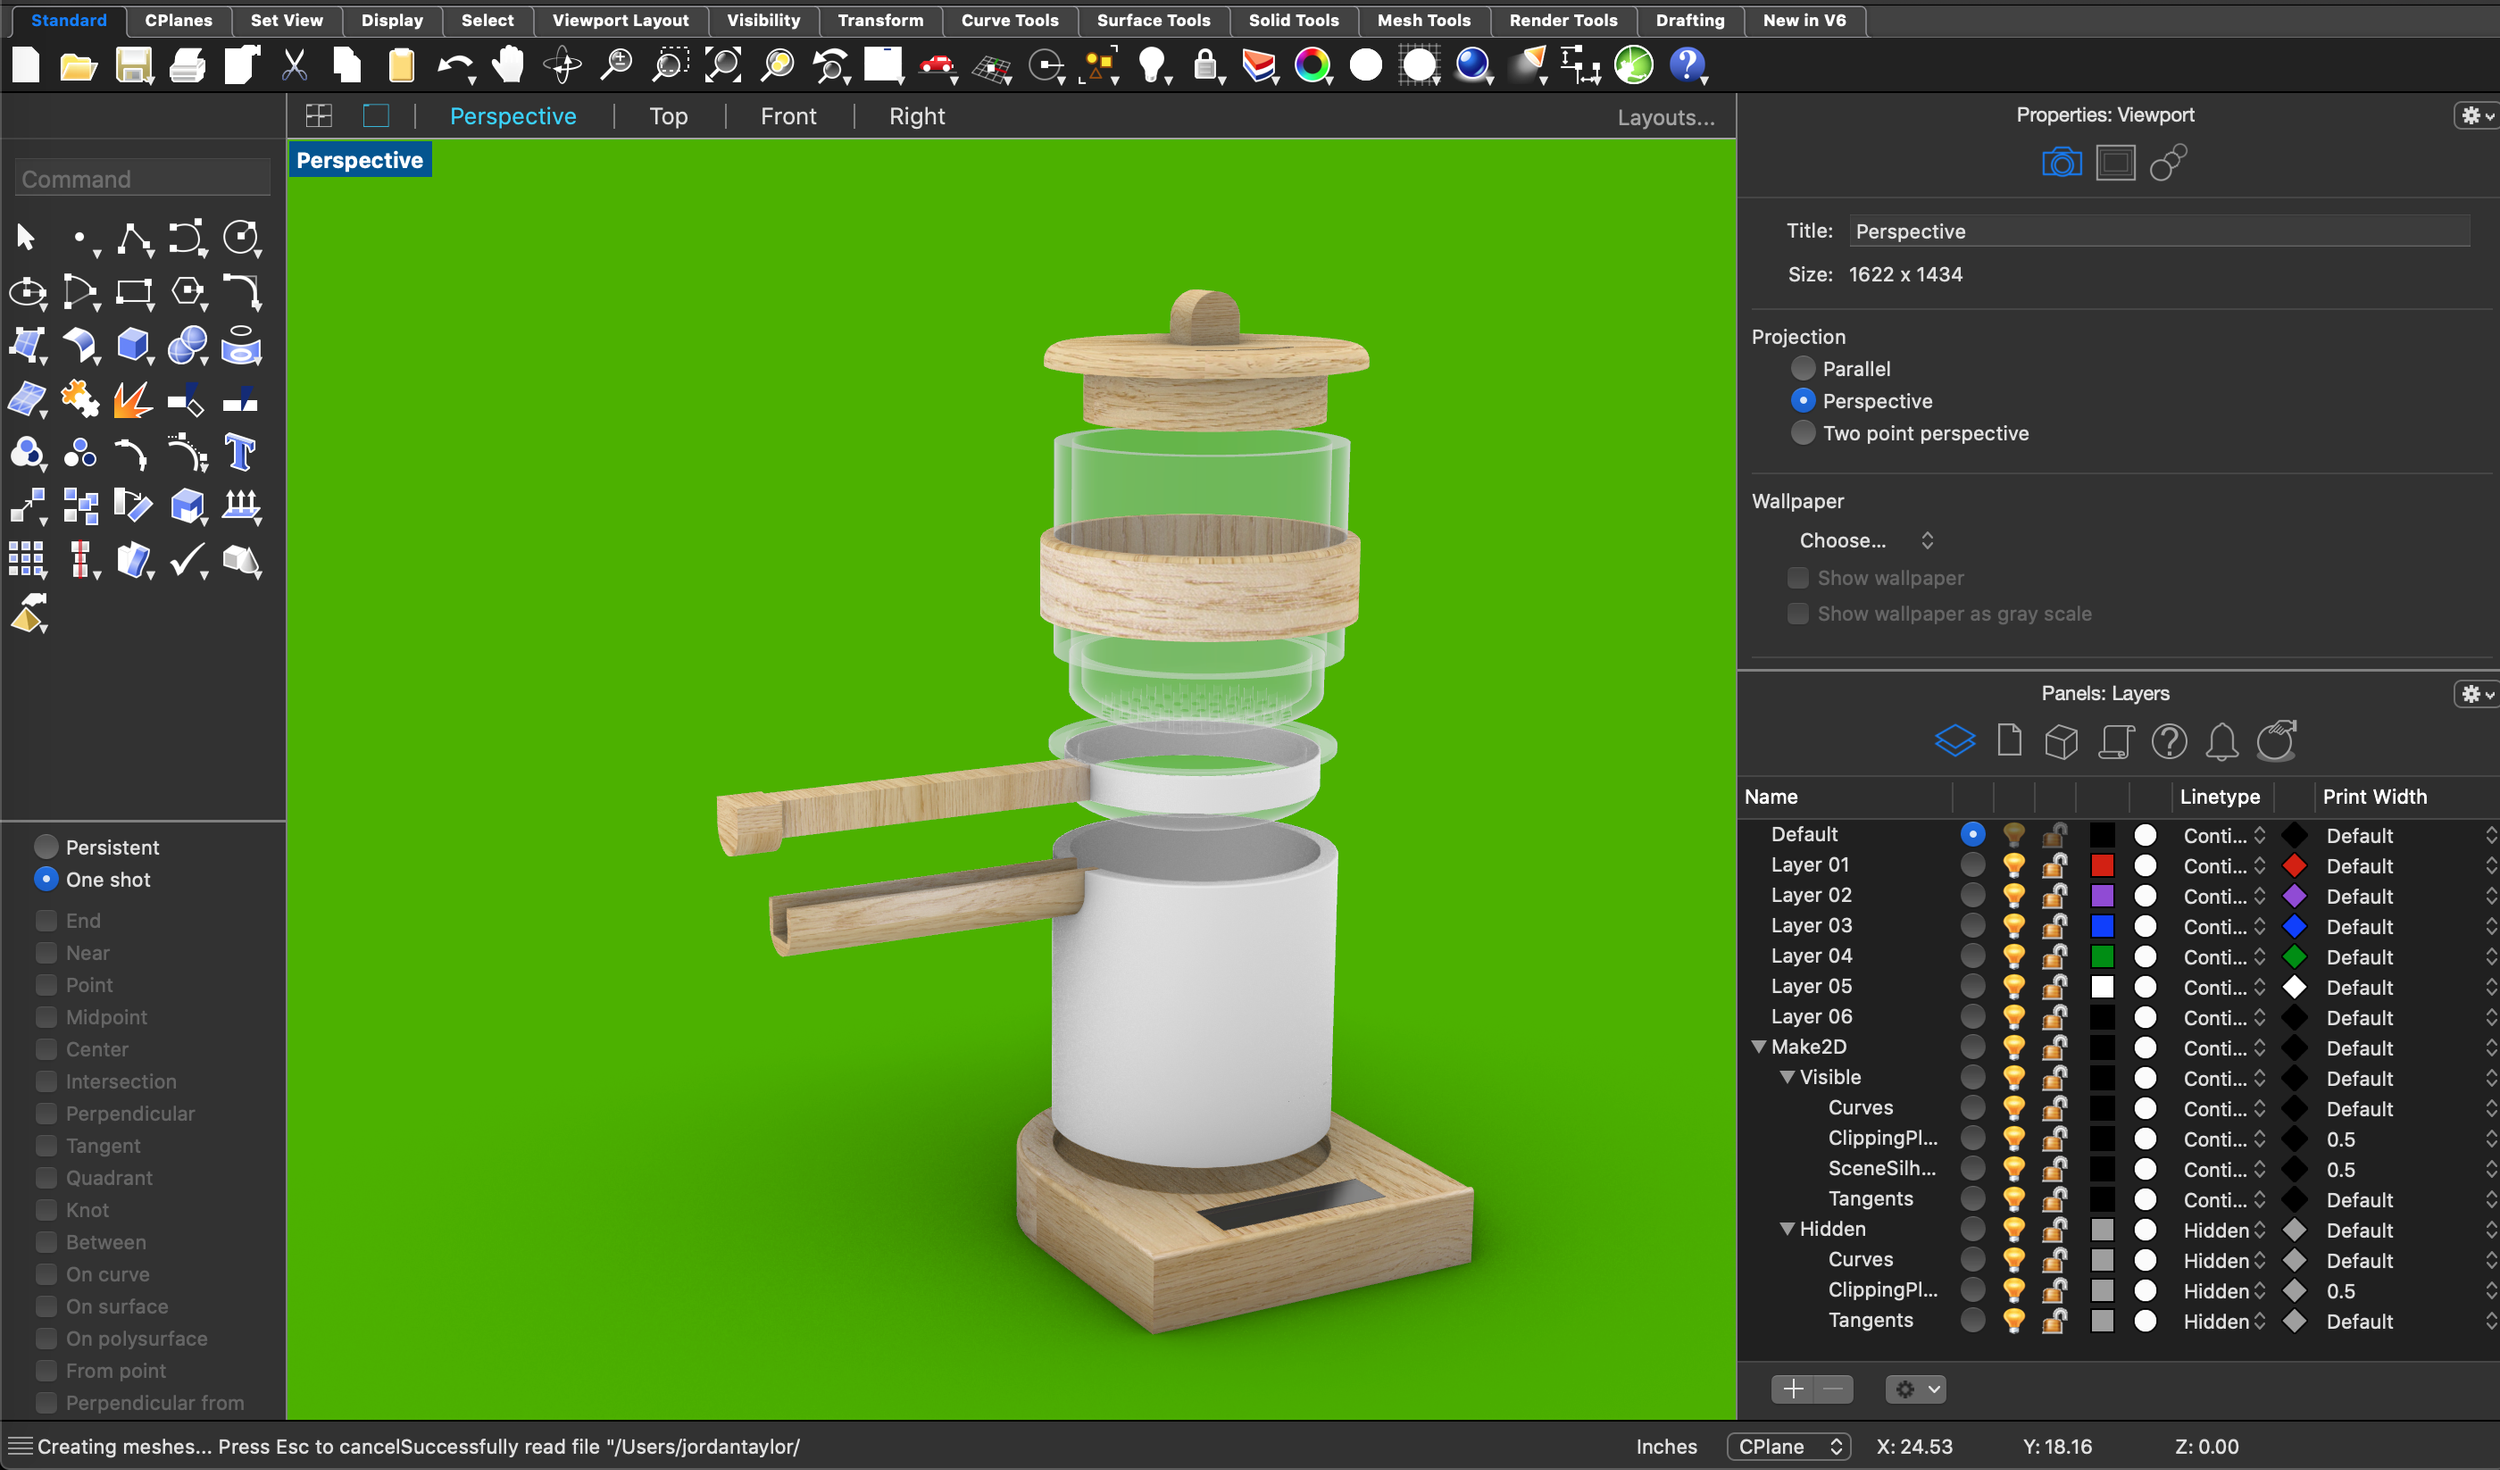Click the four-viewport layout icon

click(319, 116)
